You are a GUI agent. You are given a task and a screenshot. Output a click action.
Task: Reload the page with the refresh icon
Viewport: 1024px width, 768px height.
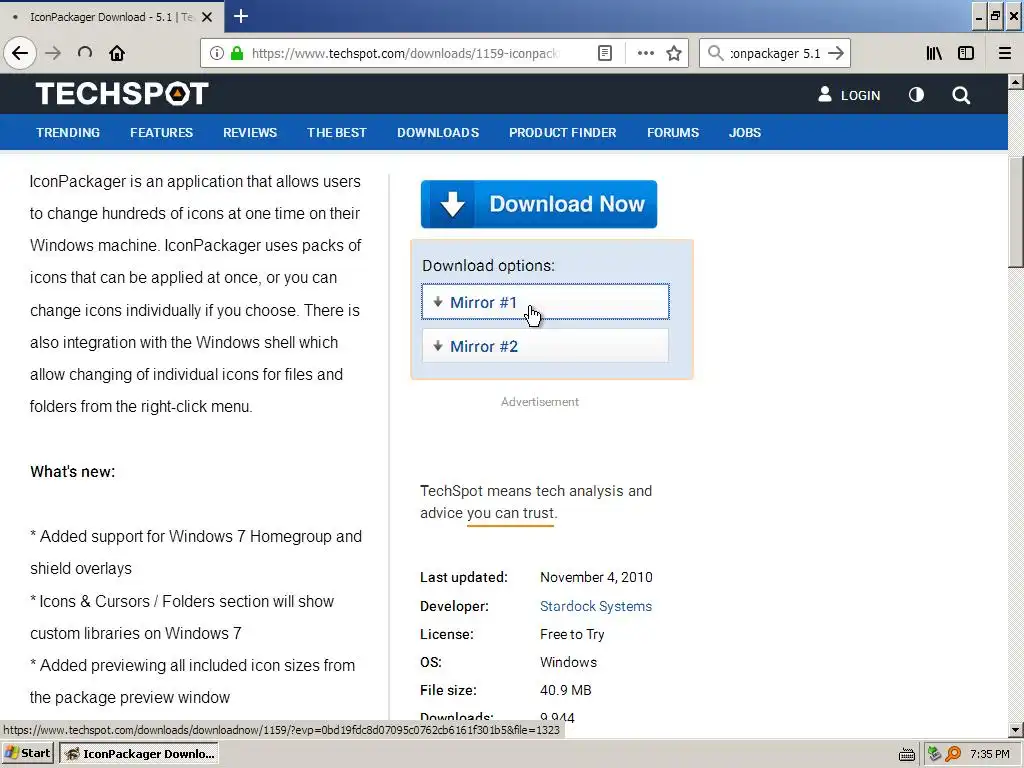point(85,53)
